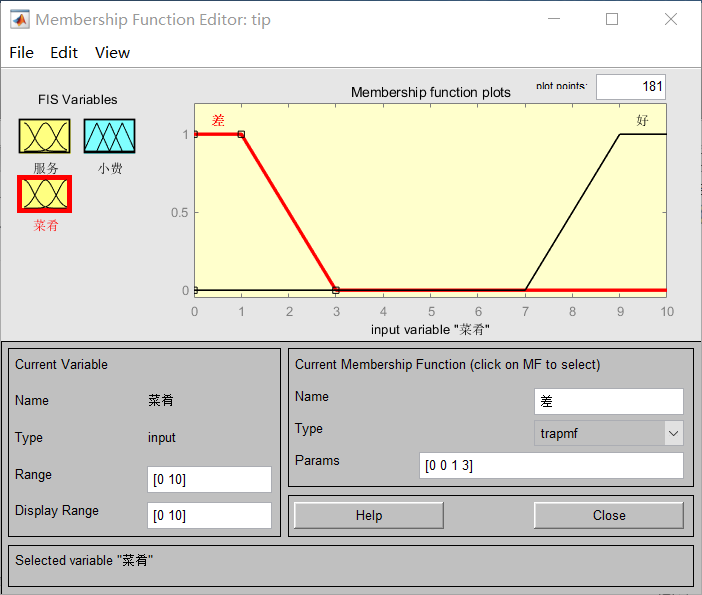
Task: Select the 菜肴 input variable icon
Action: click(44, 194)
